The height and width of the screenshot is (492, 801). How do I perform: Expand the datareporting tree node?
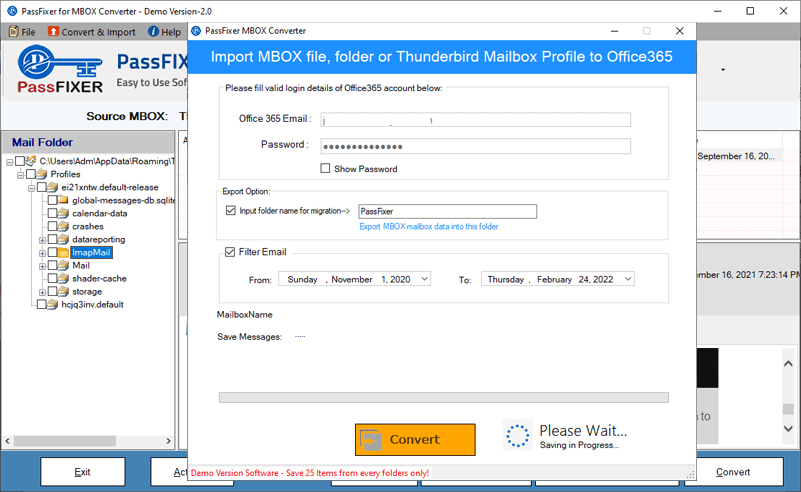[42, 240]
